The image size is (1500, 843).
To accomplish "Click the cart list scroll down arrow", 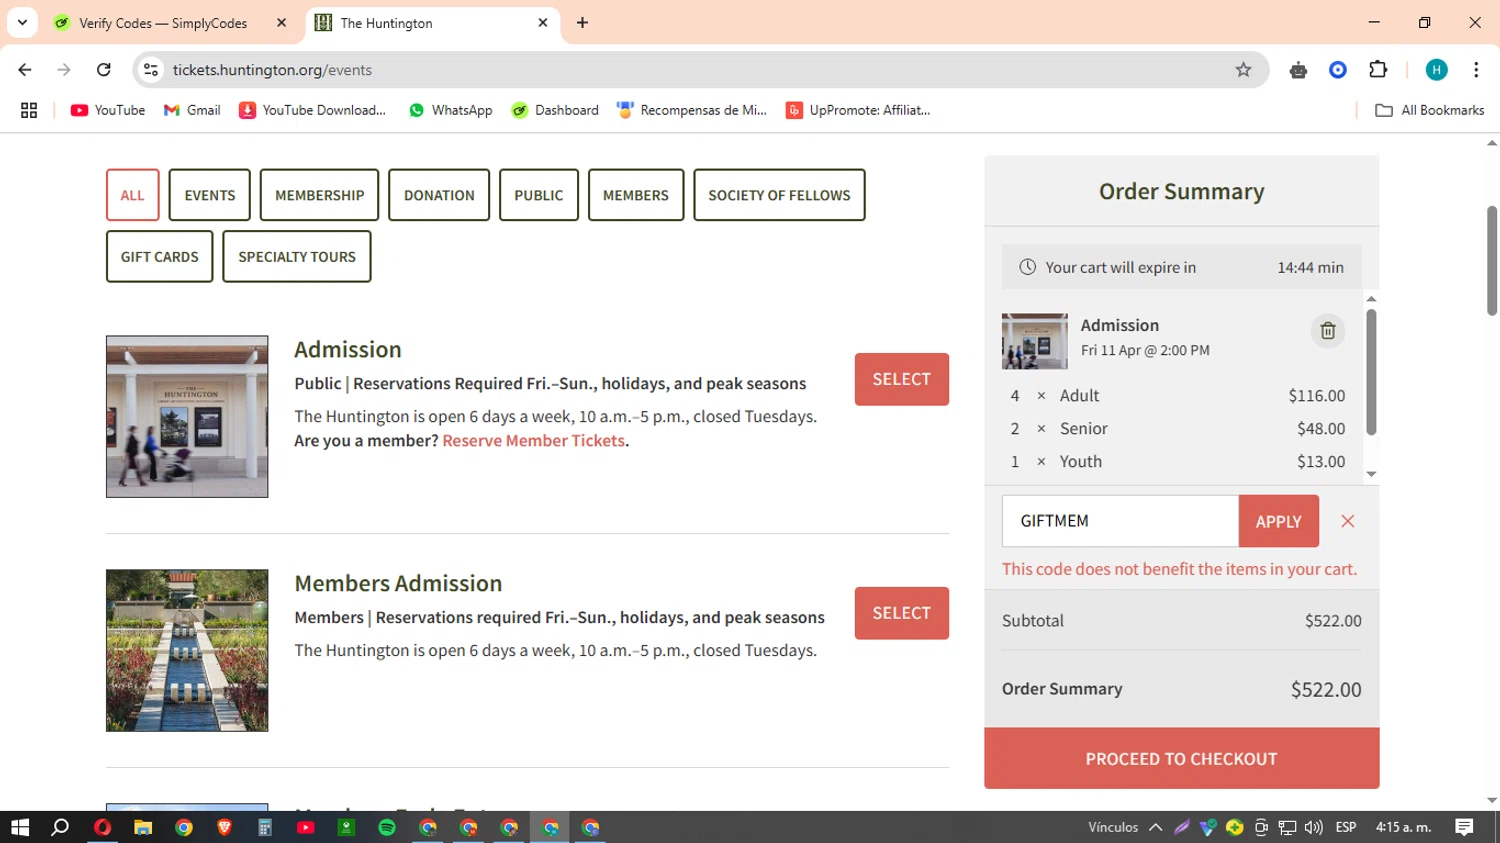I will pos(1371,474).
